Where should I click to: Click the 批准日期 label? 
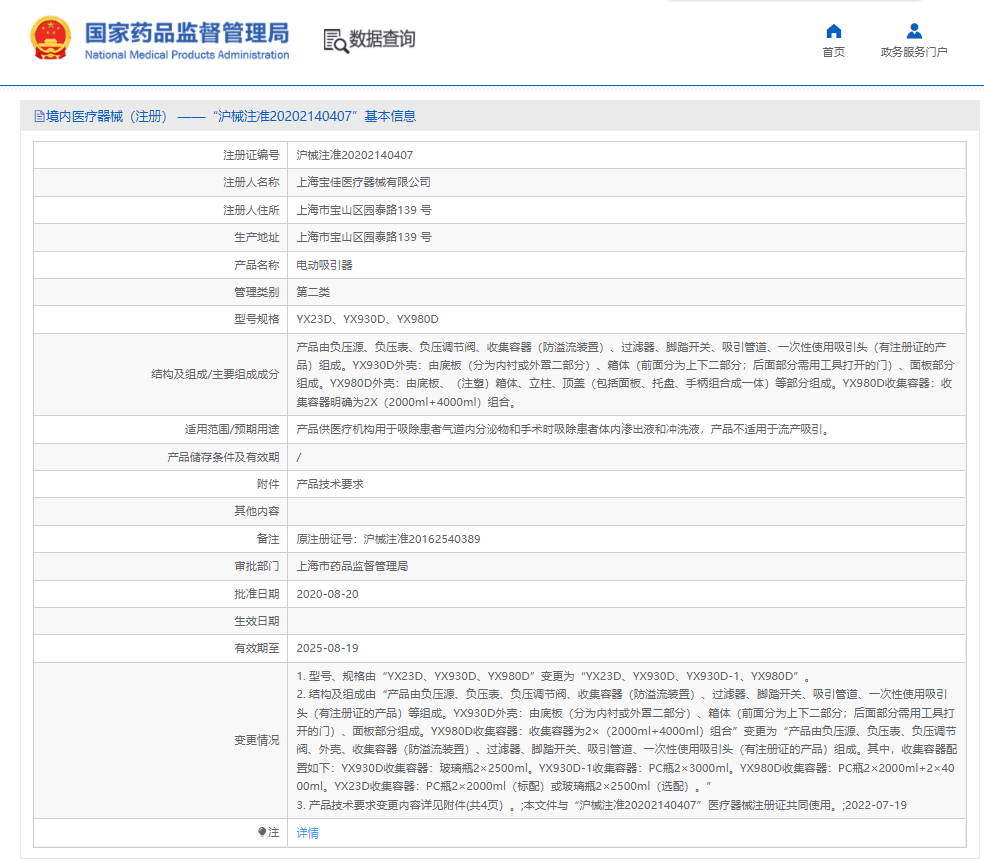coord(257,594)
